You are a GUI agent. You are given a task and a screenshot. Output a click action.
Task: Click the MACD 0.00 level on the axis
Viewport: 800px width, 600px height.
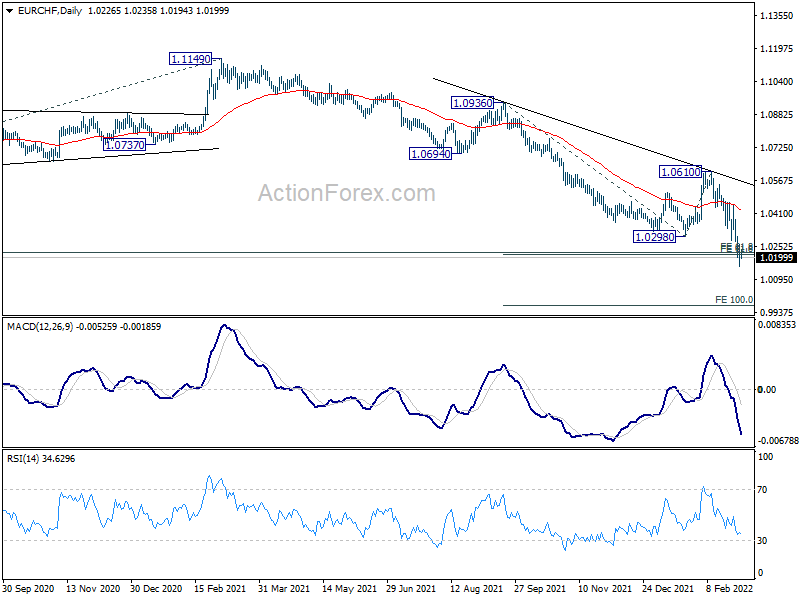[x=767, y=389]
